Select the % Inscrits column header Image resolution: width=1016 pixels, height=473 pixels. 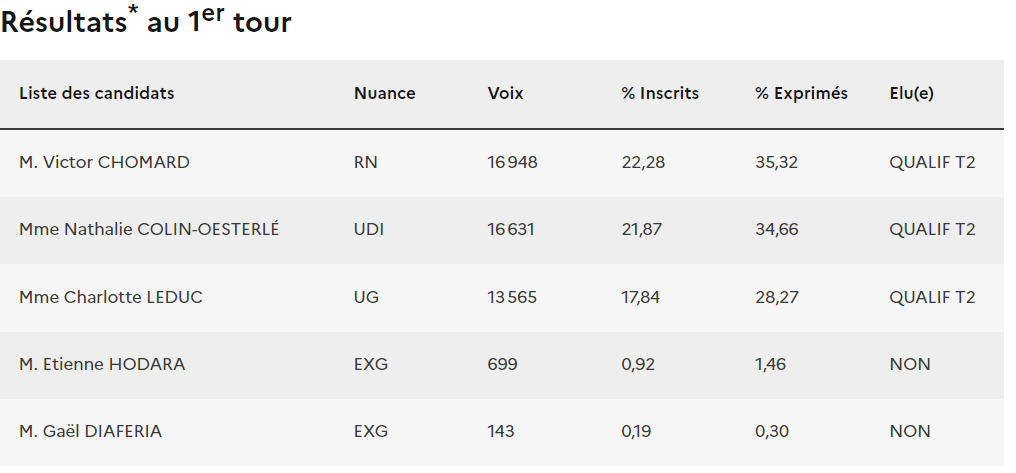(660, 94)
